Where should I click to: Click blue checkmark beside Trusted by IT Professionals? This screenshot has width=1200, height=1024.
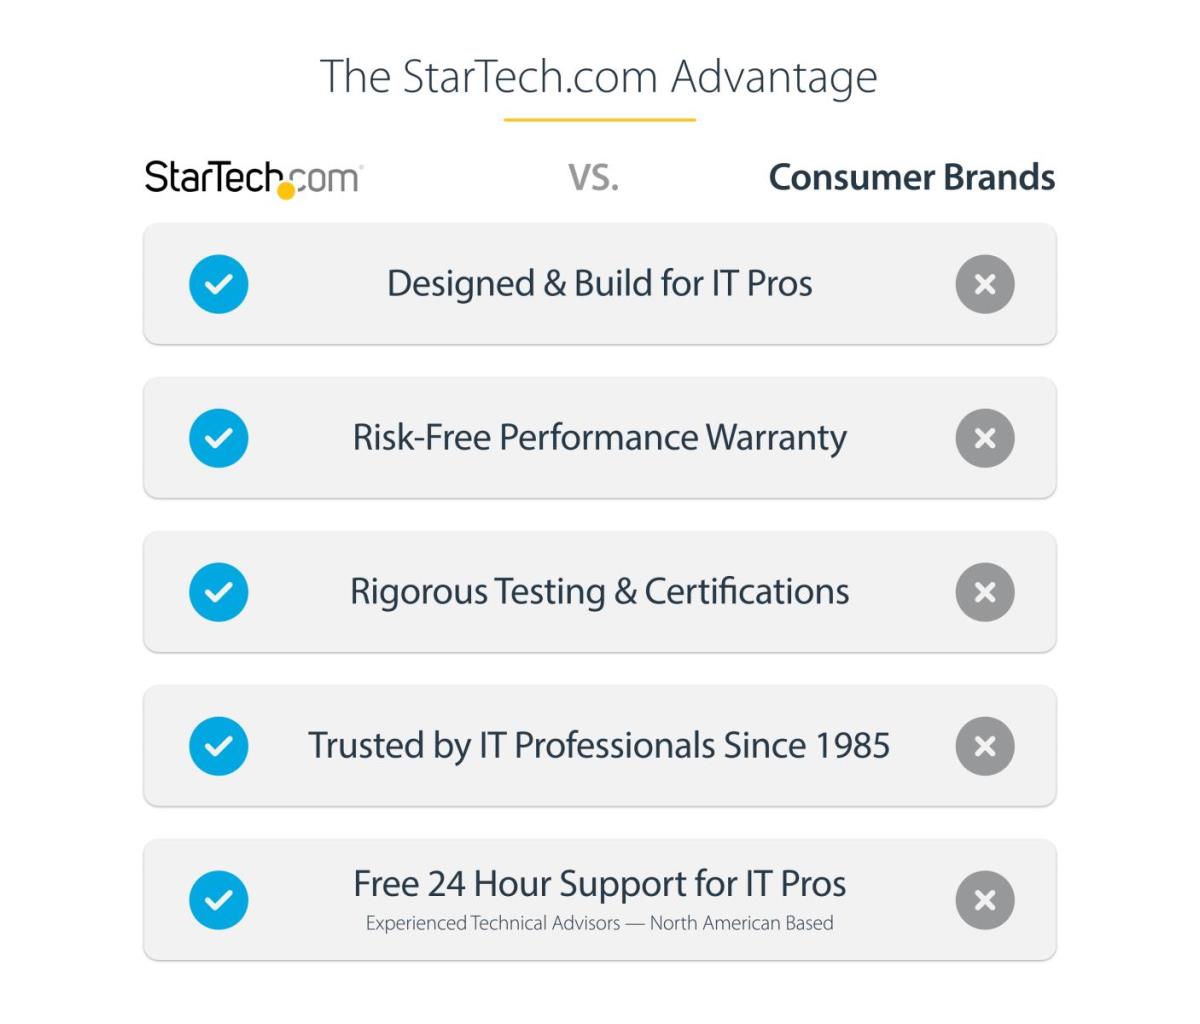point(219,746)
